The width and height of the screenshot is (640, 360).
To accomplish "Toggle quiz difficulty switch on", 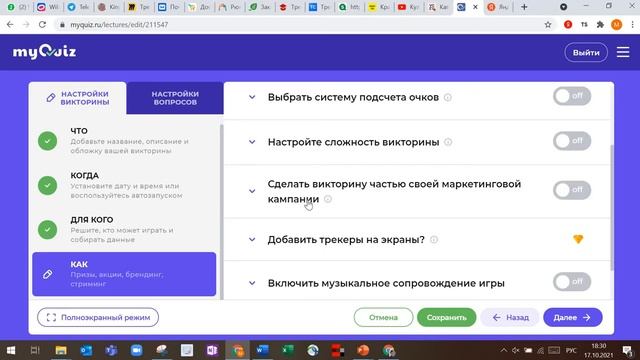I will tap(572, 141).
